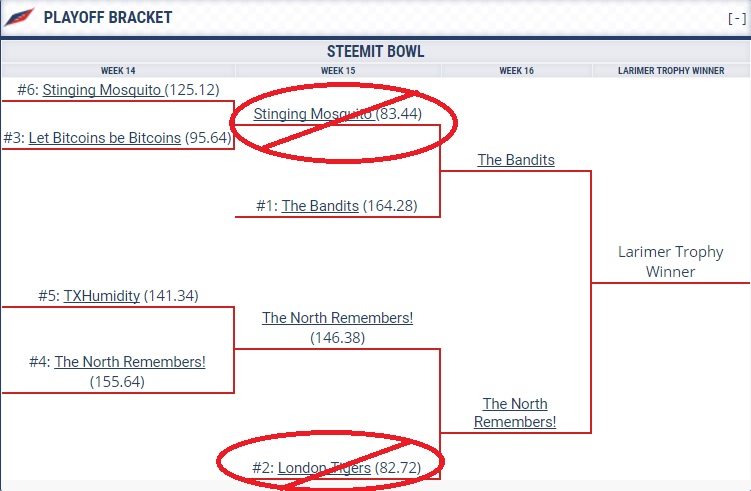751x491 pixels.
Task: Click the Week 14 column header
Action: click(x=118, y=71)
